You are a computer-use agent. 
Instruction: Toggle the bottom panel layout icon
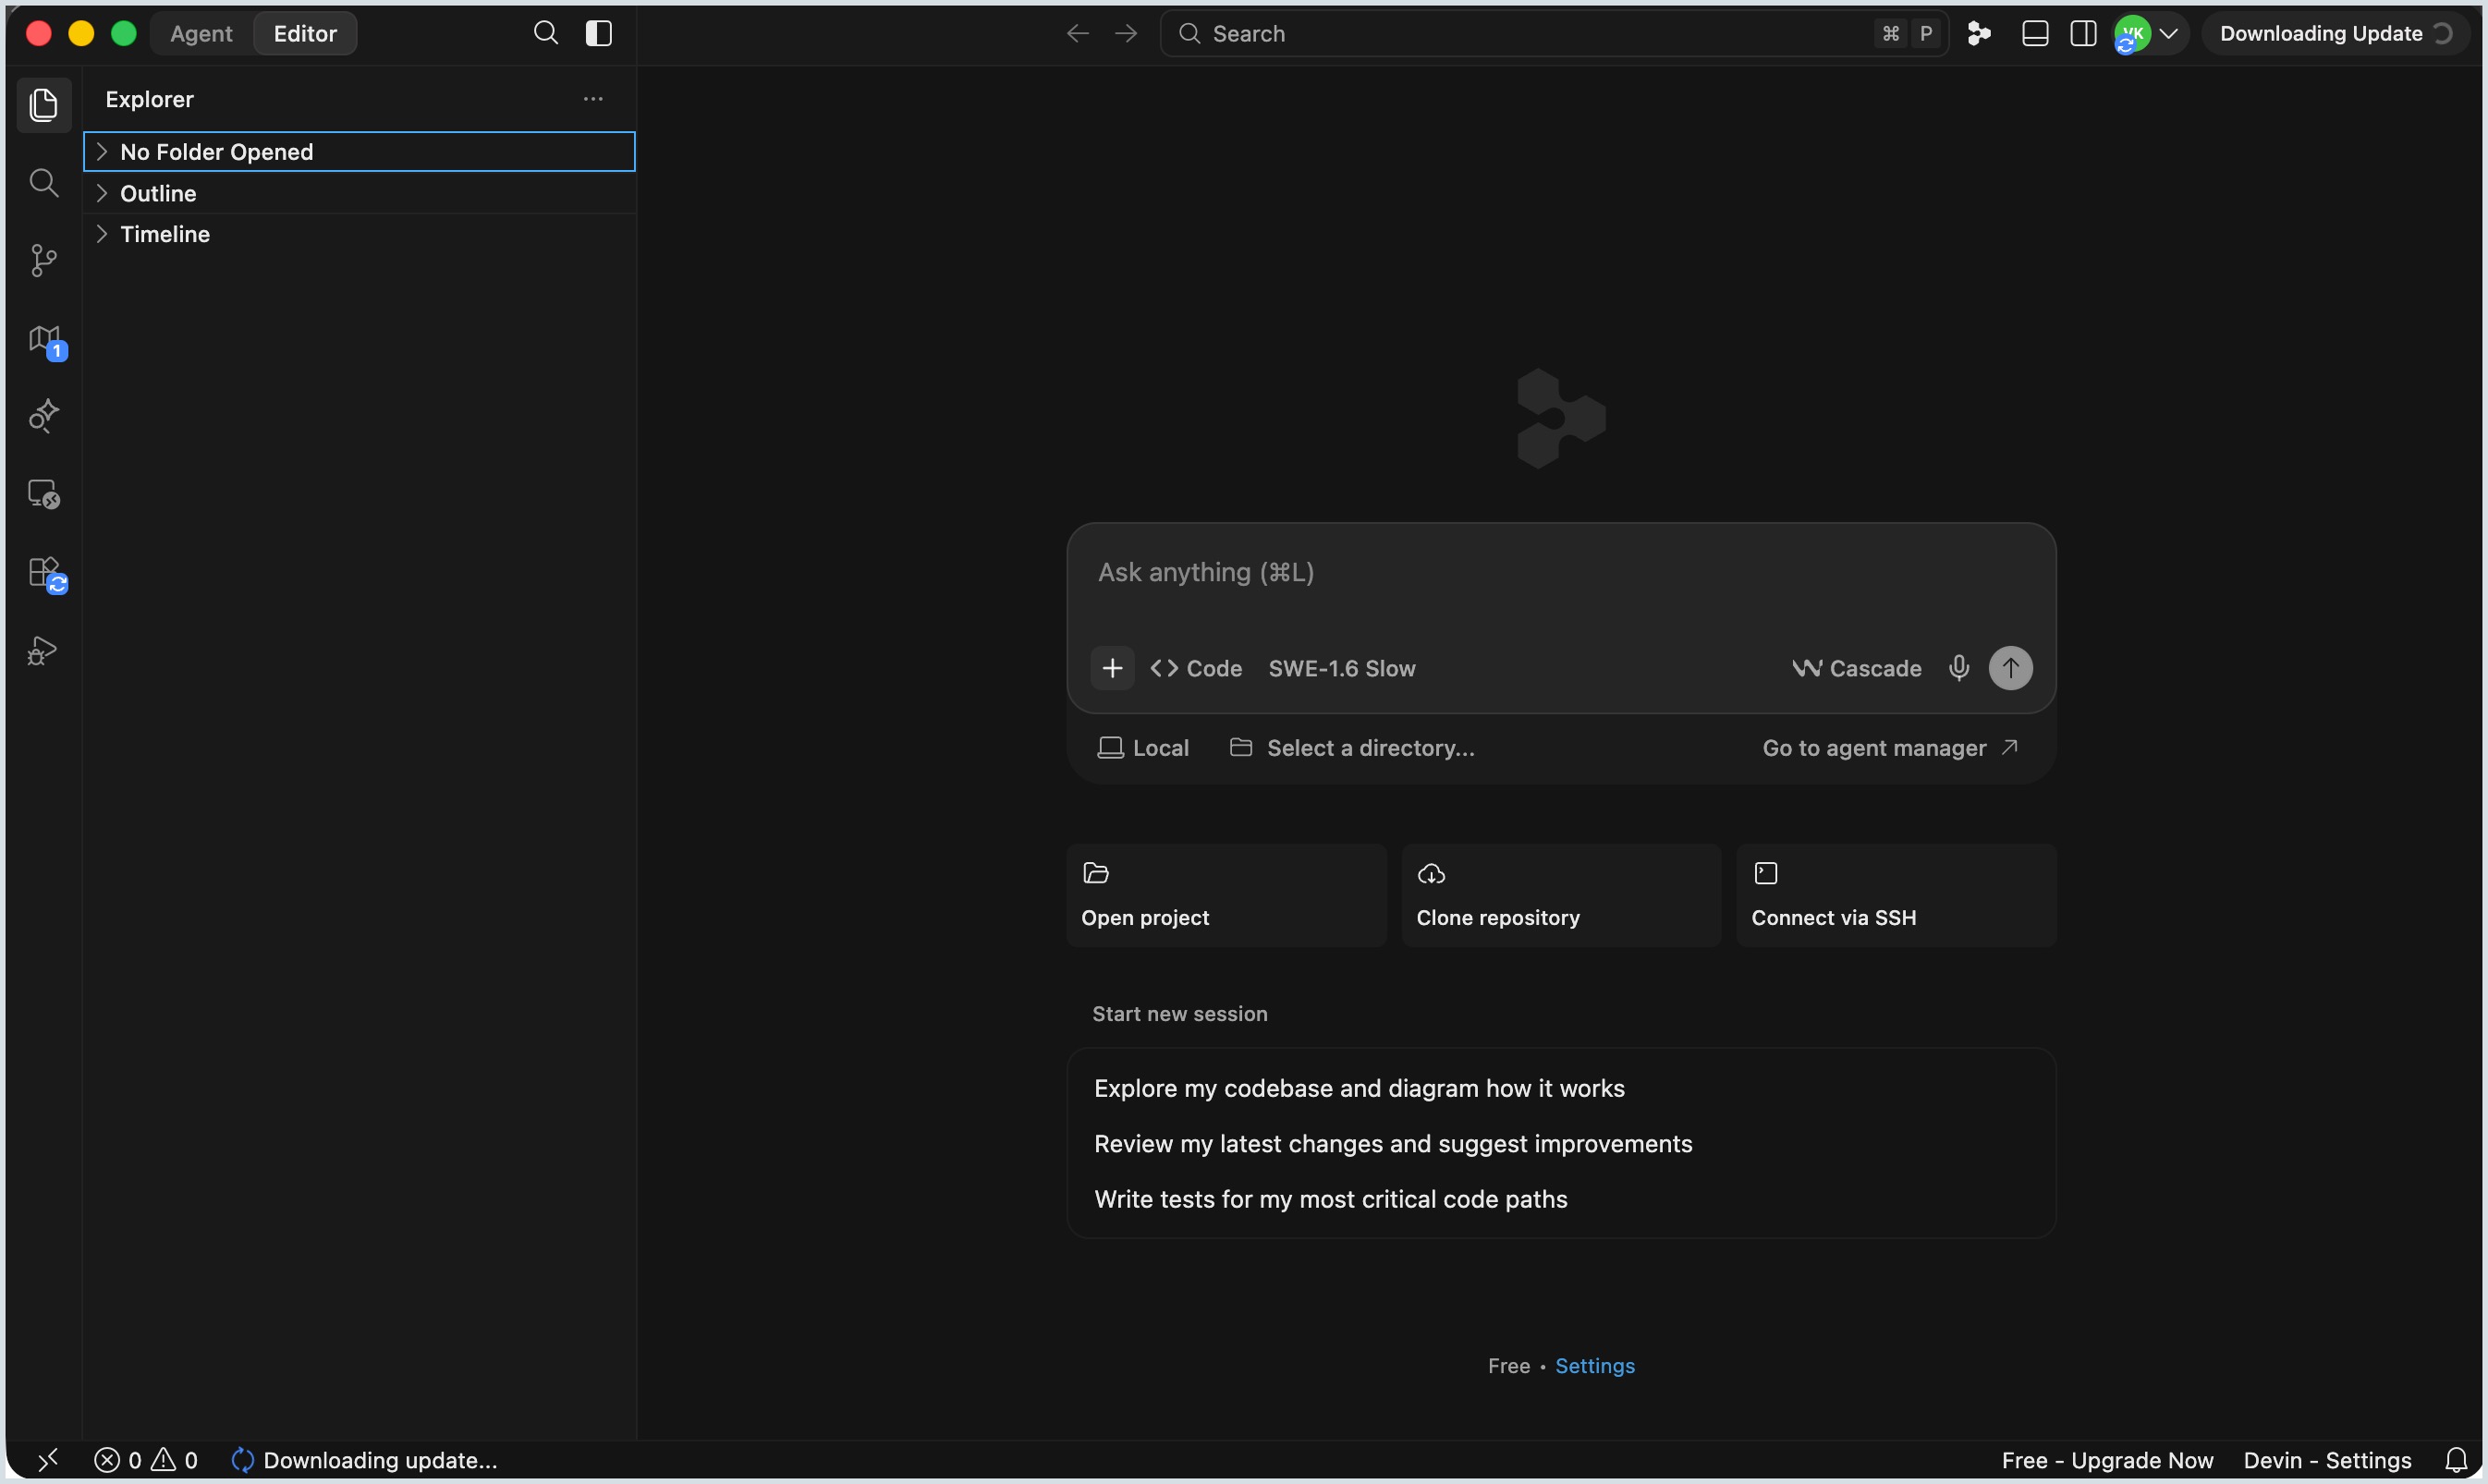[x=2035, y=33]
